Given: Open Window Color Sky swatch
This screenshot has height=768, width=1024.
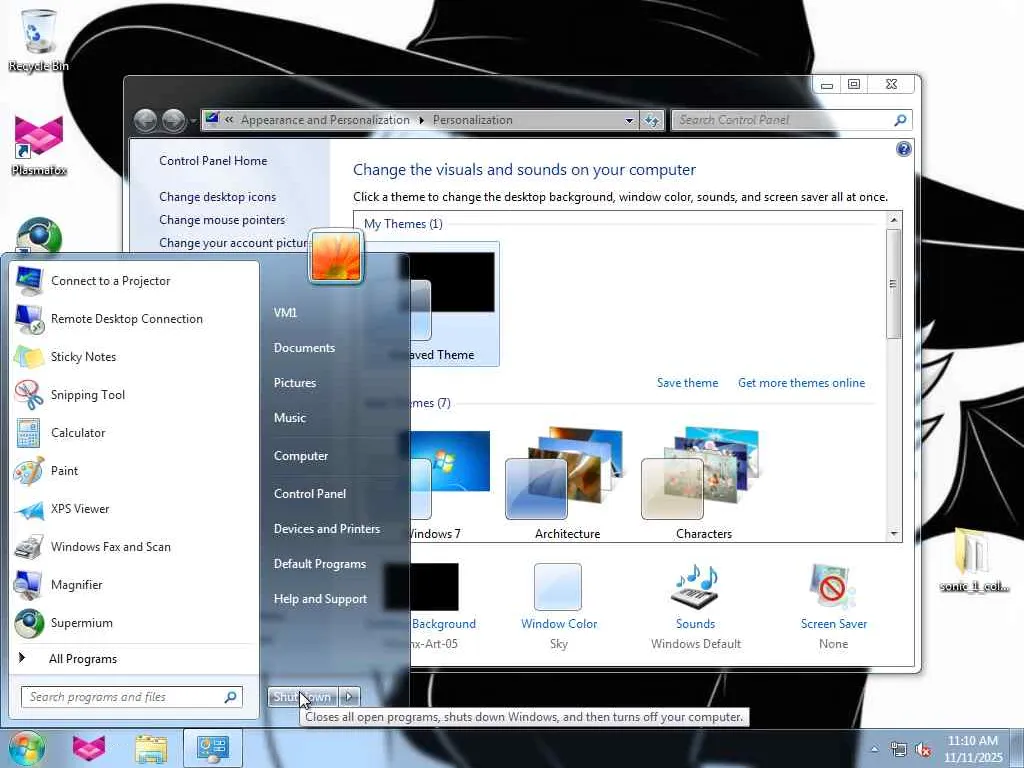Looking at the screenshot, I should pyautogui.click(x=558, y=586).
